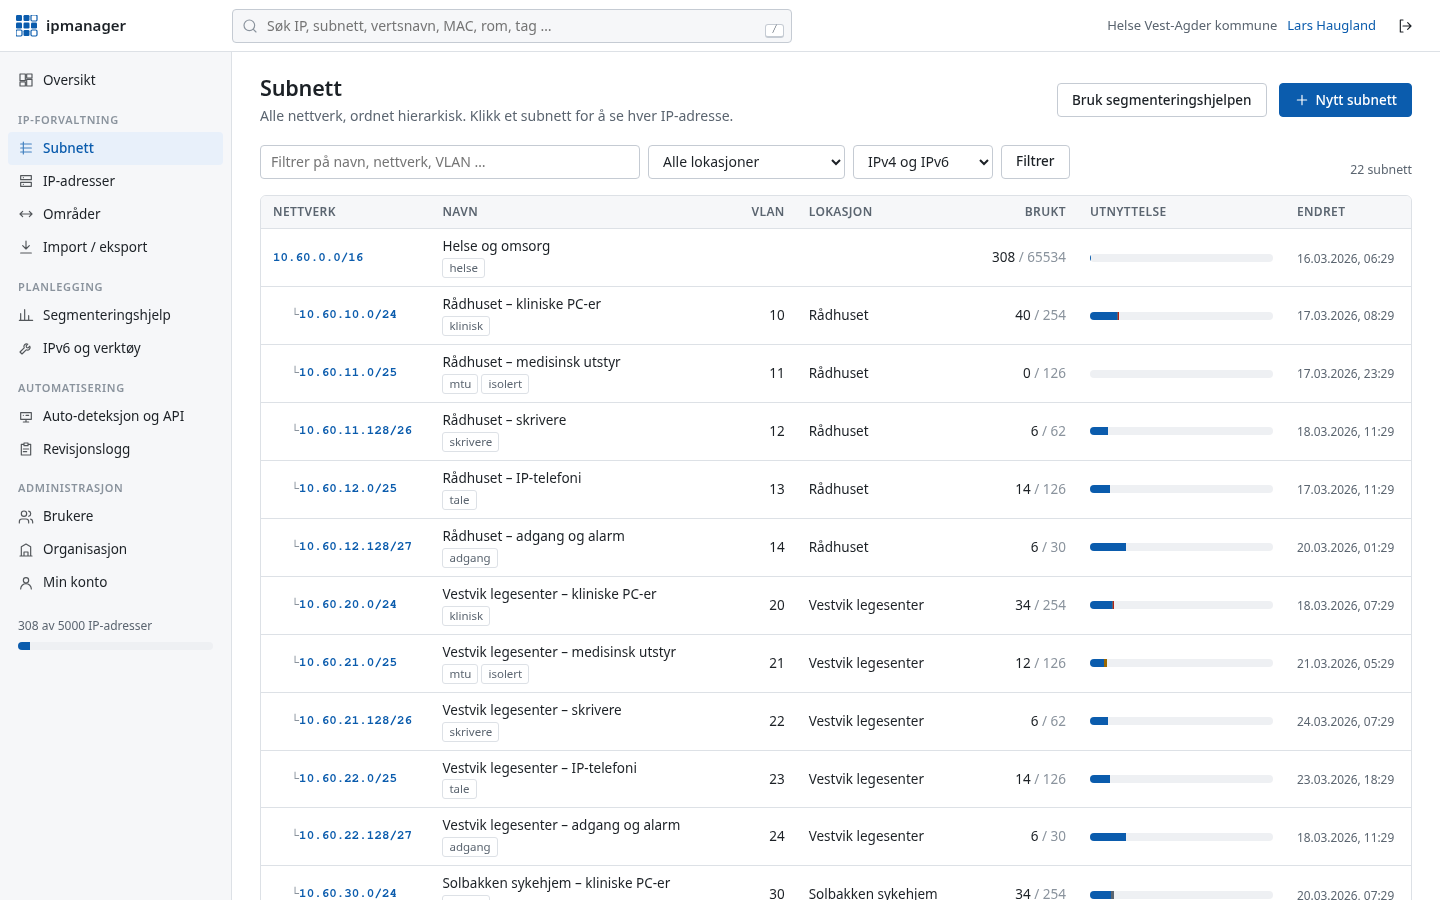Click the Subnett sidebar icon
1440x900 pixels.
[26, 148]
